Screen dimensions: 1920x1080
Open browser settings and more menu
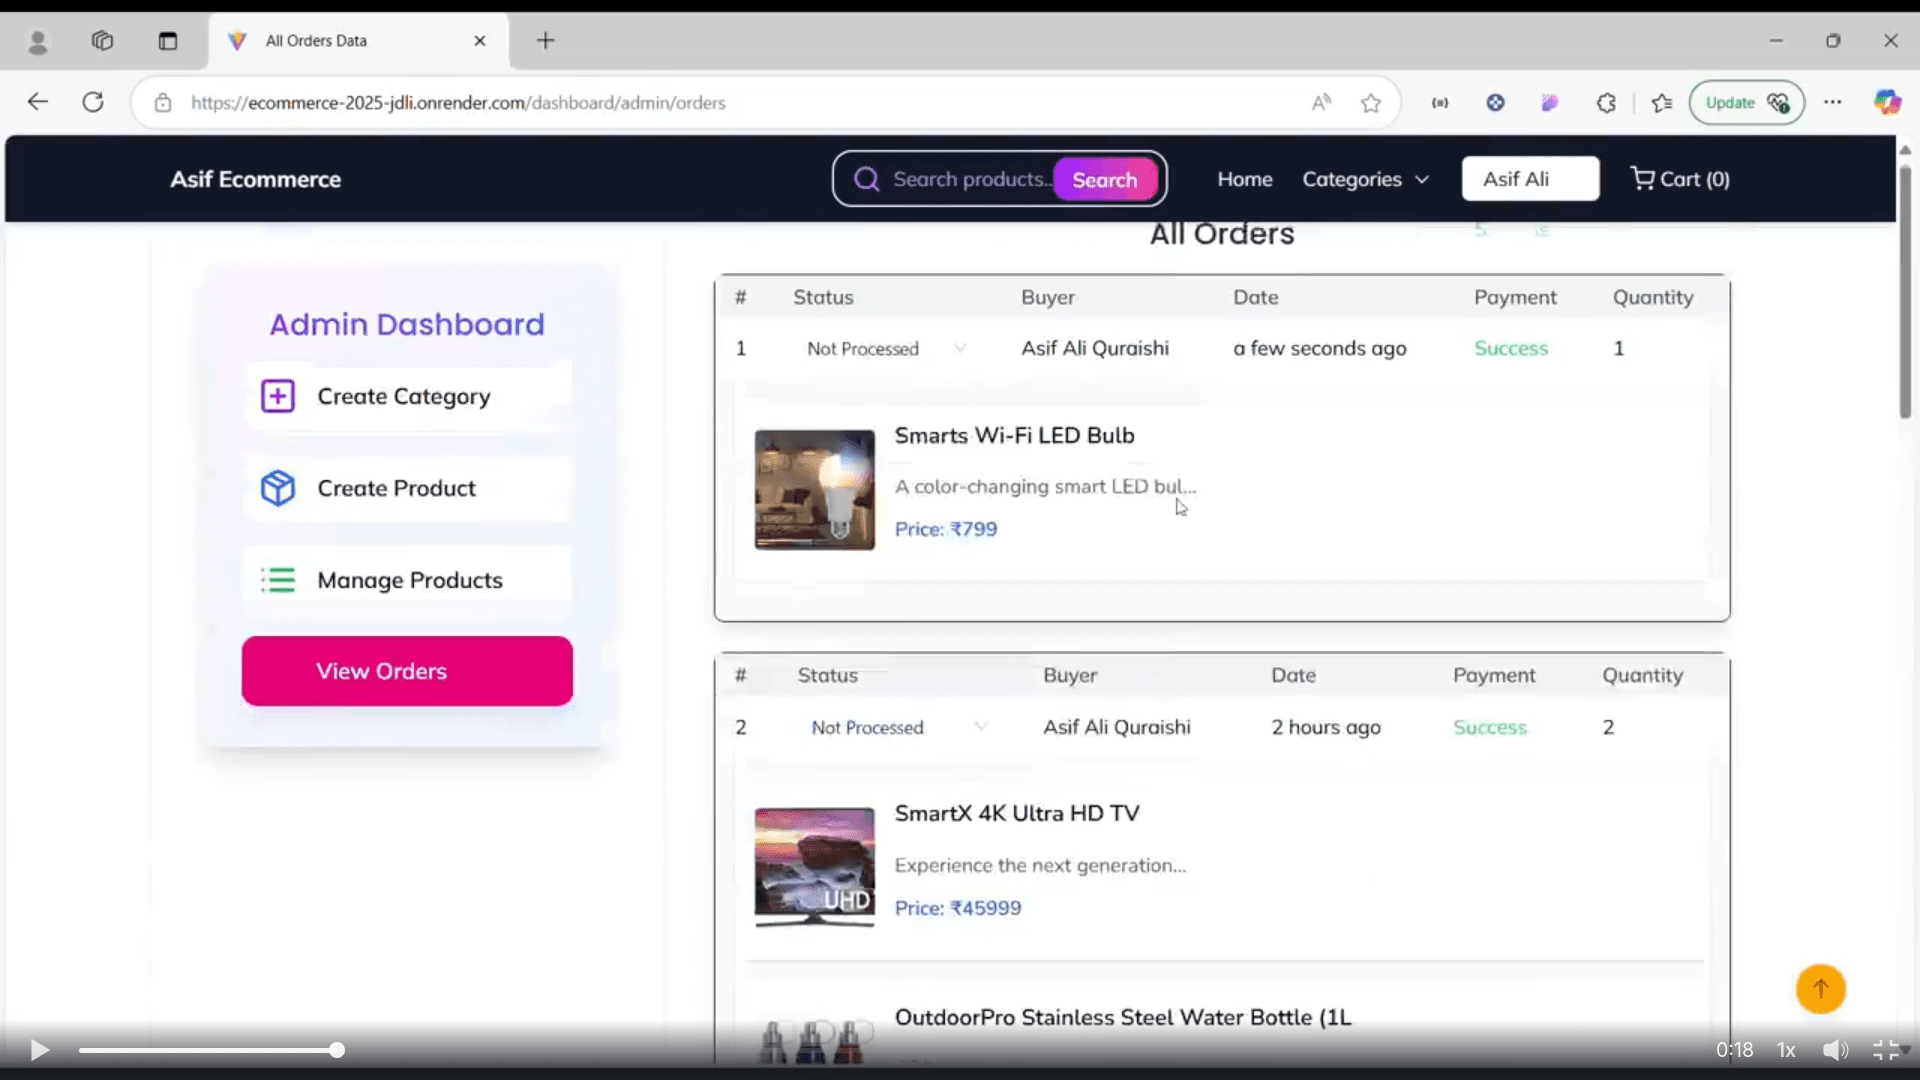pos(1832,102)
